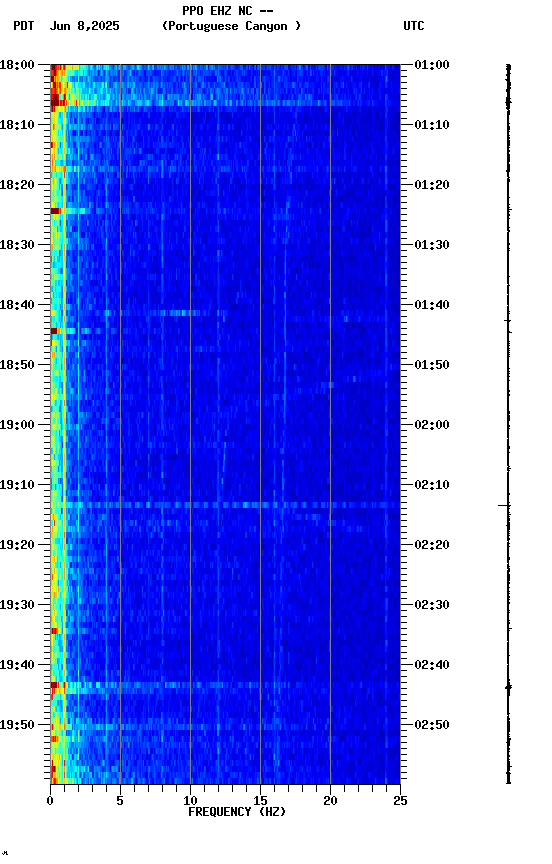Click the 20 Hz frequency axis label
The height and width of the screenshot is (864, 552).
(x=330, y=801)
